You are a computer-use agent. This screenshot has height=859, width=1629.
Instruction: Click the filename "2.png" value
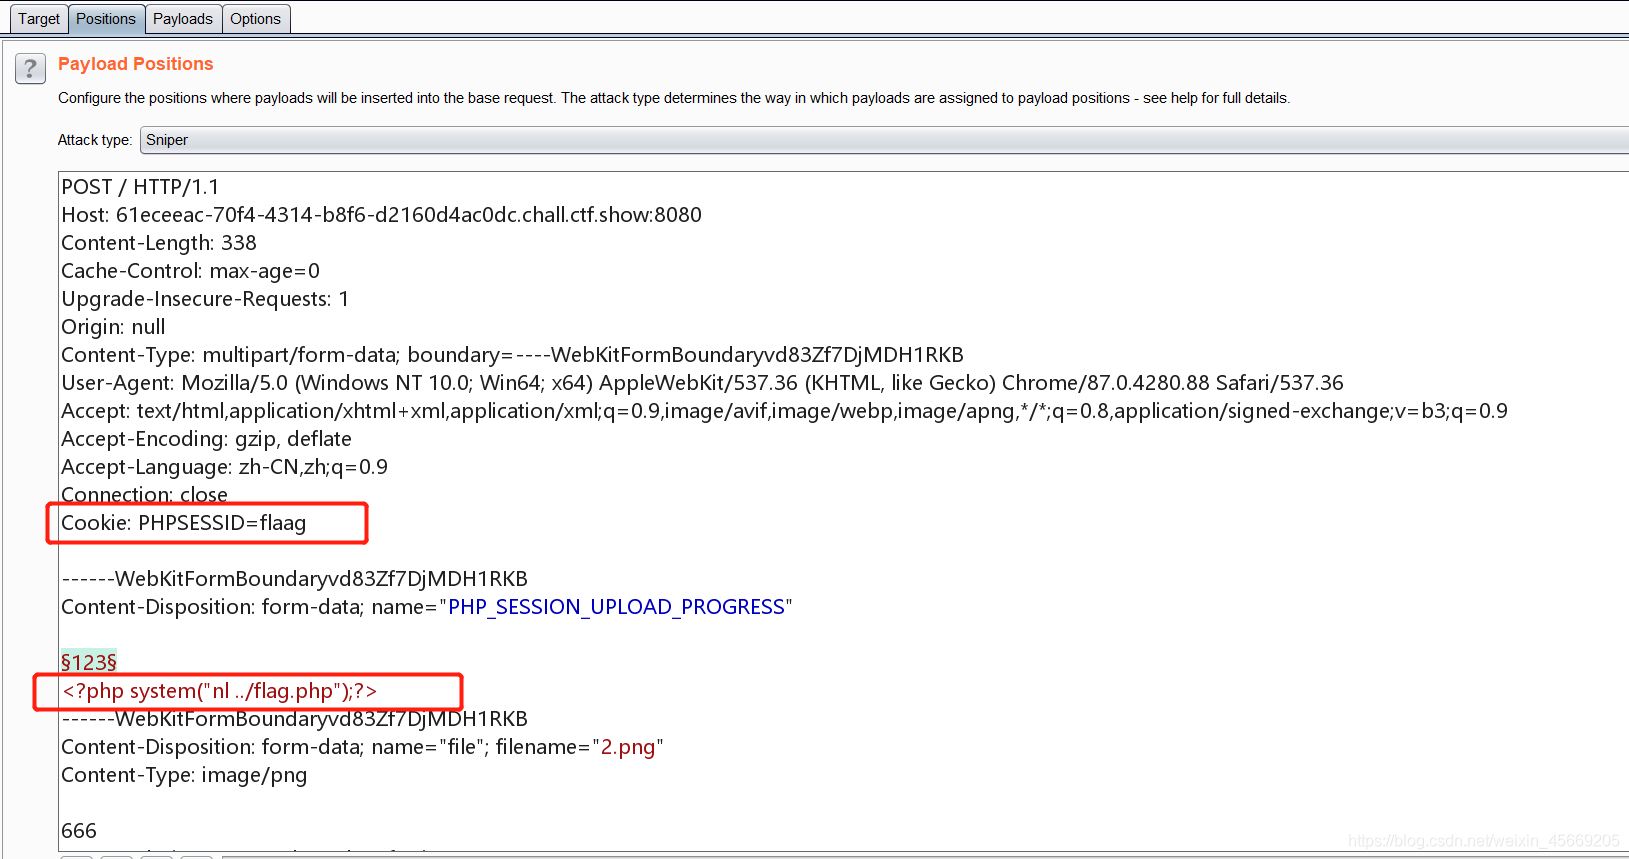click(628, 747)
